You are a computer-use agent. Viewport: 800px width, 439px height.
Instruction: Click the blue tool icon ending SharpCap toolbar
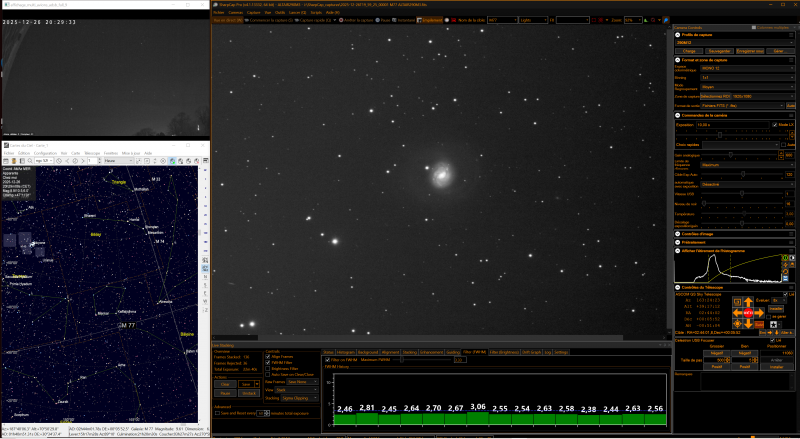click(x=667, y=20)
